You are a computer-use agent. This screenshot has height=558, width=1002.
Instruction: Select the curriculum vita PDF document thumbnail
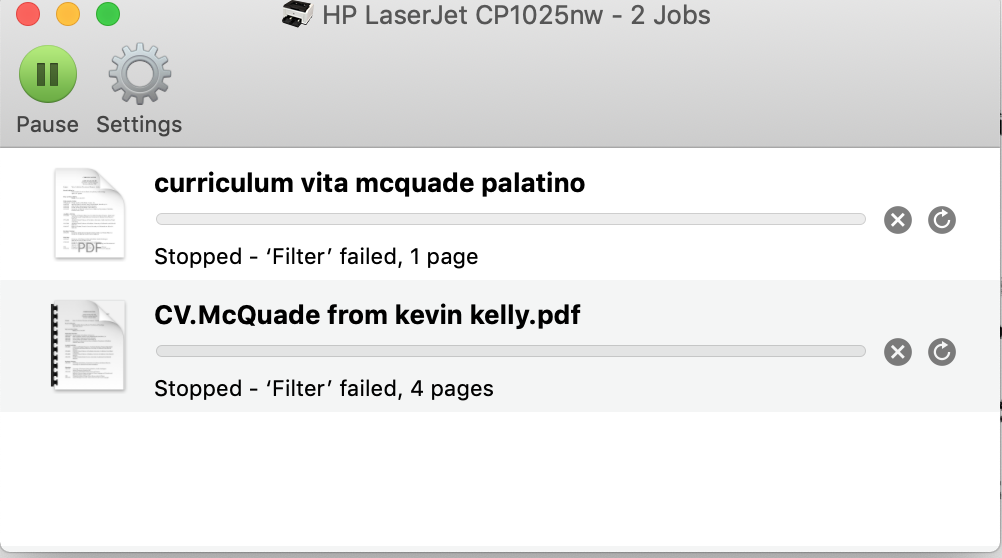point(89,213)
